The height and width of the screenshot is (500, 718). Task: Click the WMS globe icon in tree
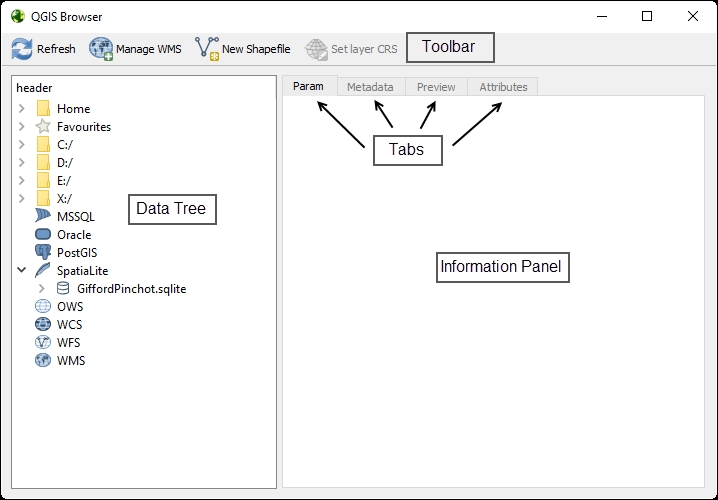[x=43, y=360]
